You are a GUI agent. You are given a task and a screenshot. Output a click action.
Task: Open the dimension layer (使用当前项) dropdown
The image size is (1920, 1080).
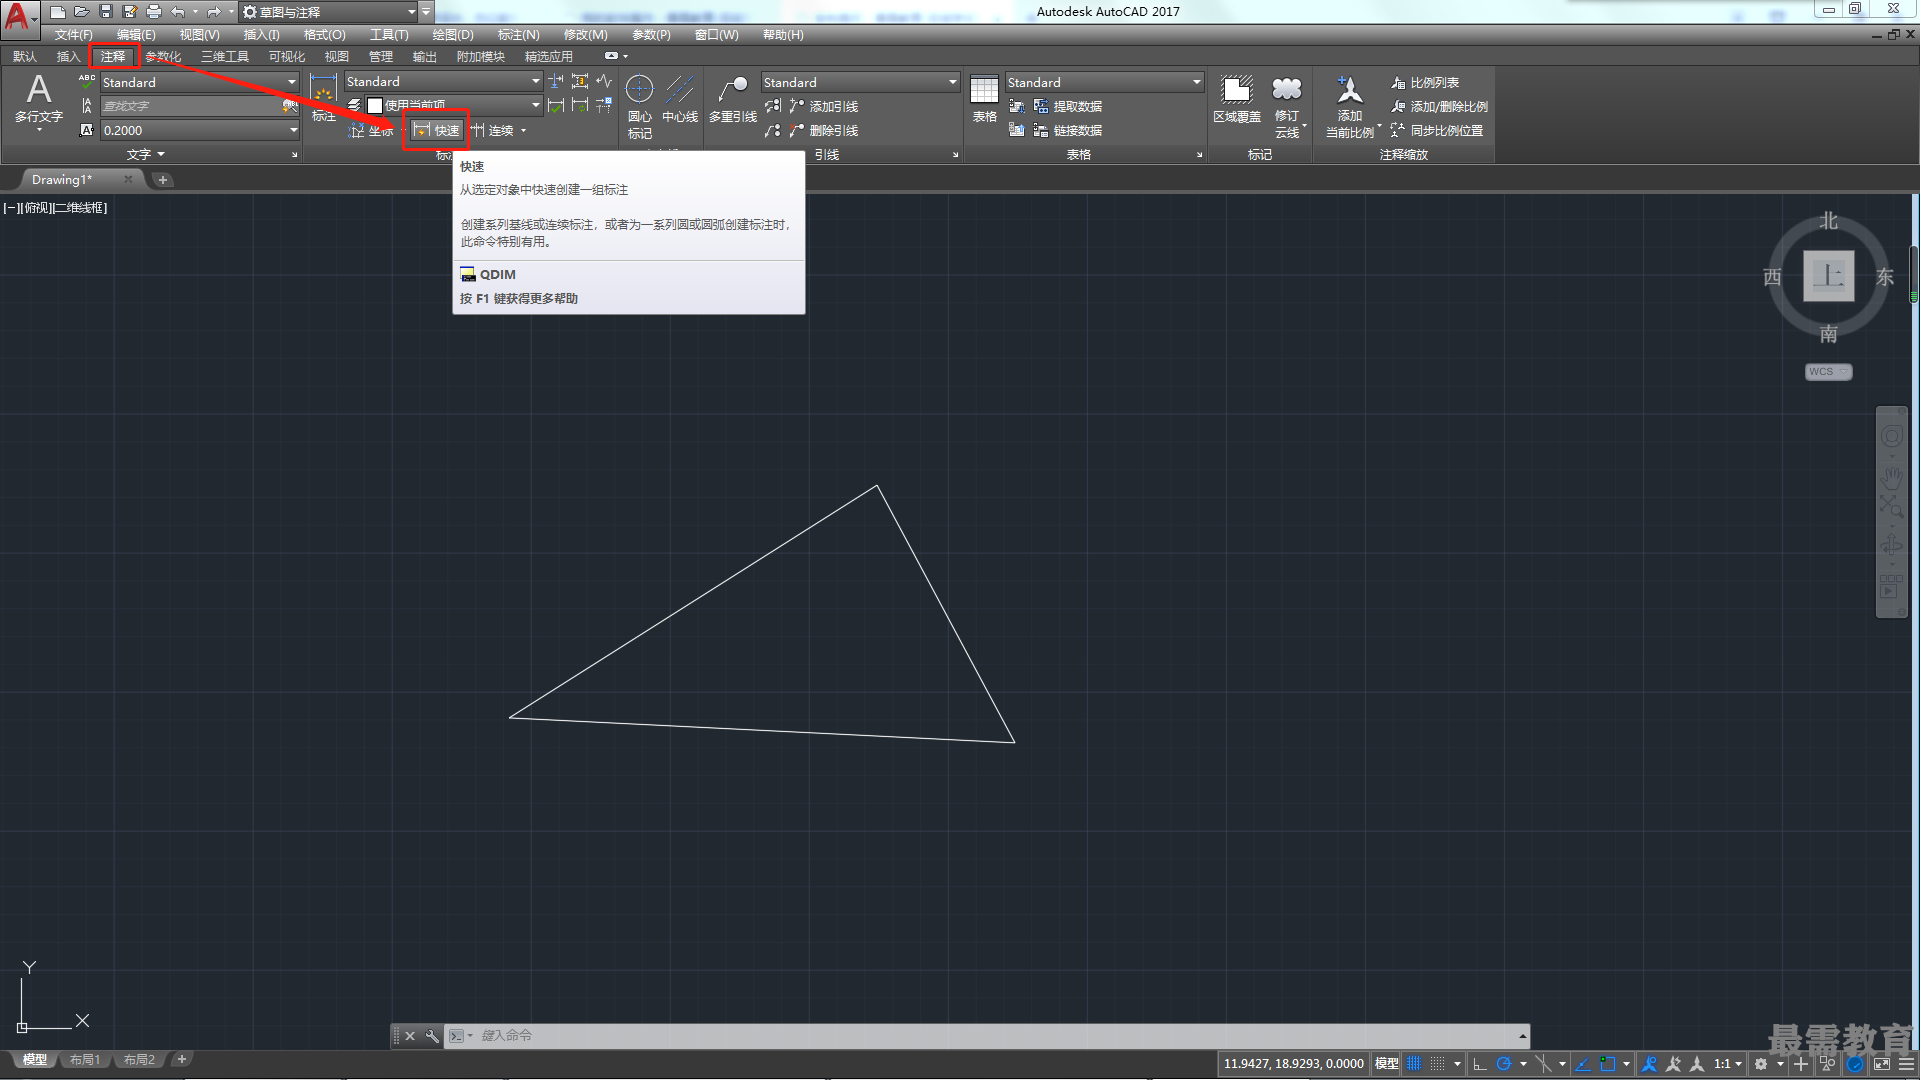452,106
